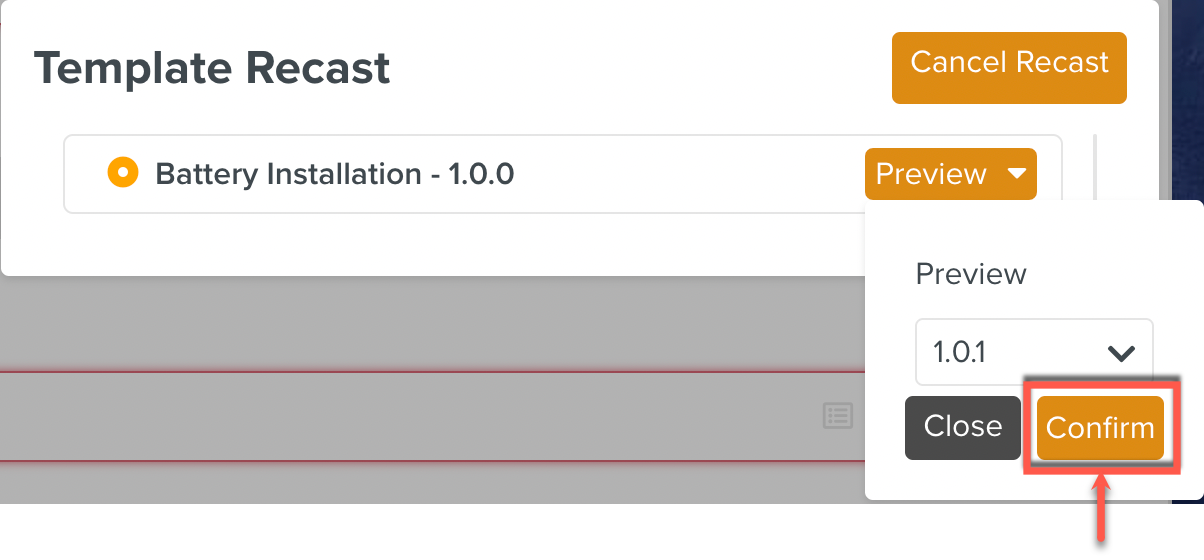Screen dimensions: 1204x560
Task: Click the Template Recast heading
Action: click(x=212, y=68)
